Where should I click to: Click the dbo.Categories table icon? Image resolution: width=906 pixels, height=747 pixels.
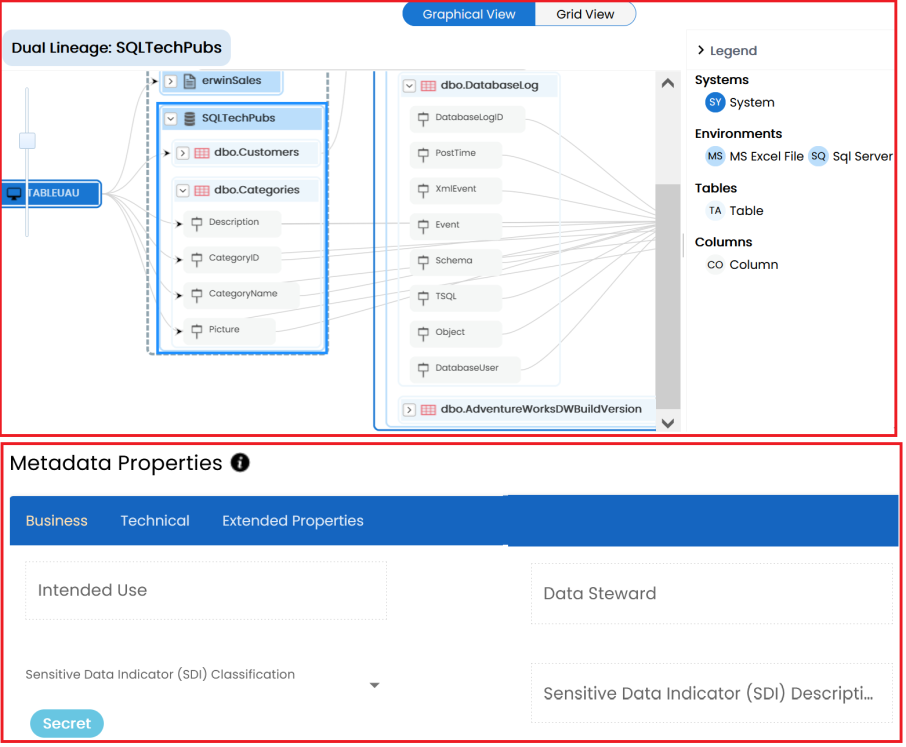pyautogui.click(x=202, y=191)
